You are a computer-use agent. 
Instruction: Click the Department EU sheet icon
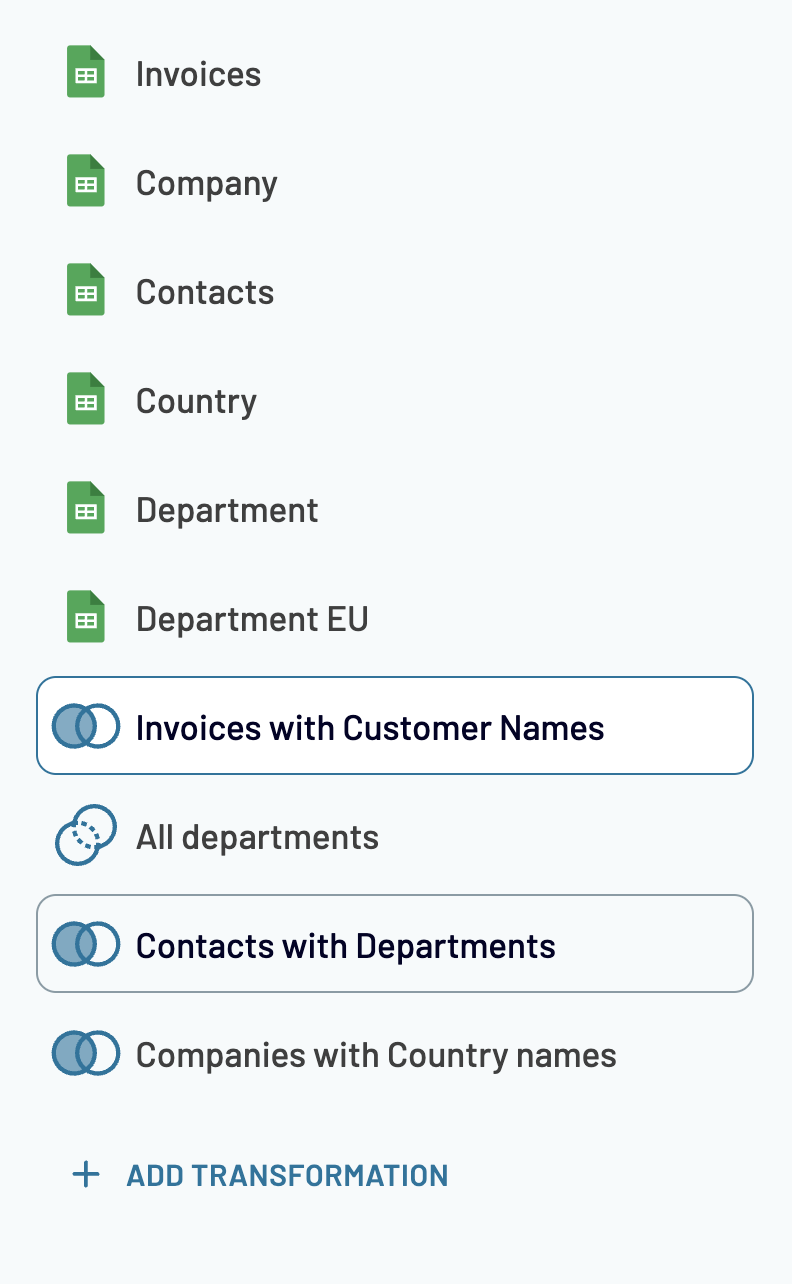pyautogui.click(x=86, y=618)
